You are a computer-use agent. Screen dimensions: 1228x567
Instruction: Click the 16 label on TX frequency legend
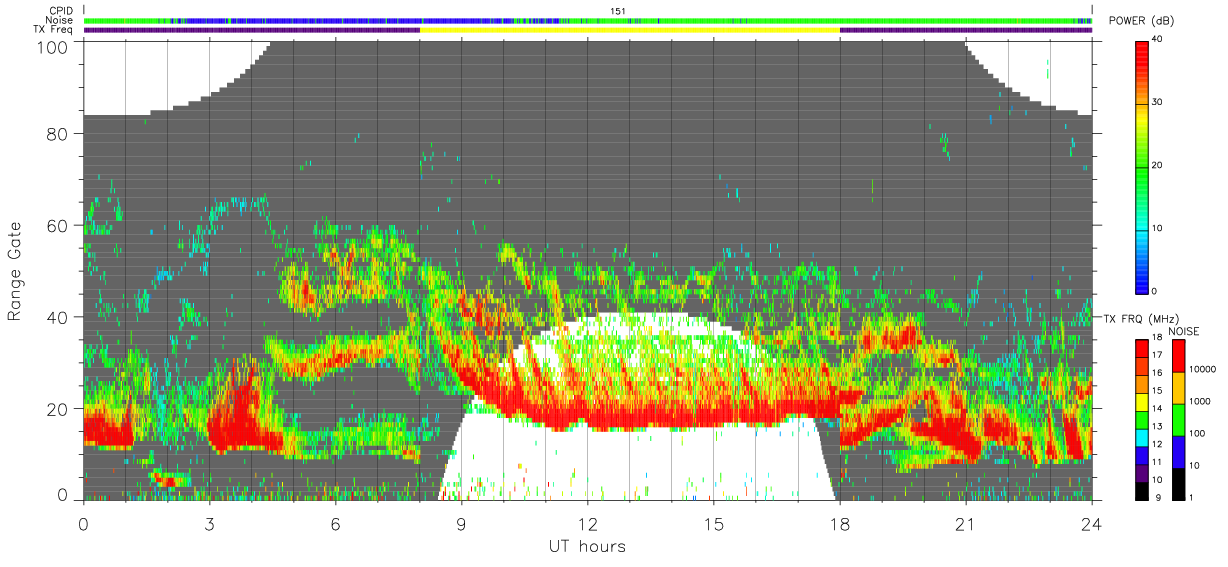coord(1157,373)
